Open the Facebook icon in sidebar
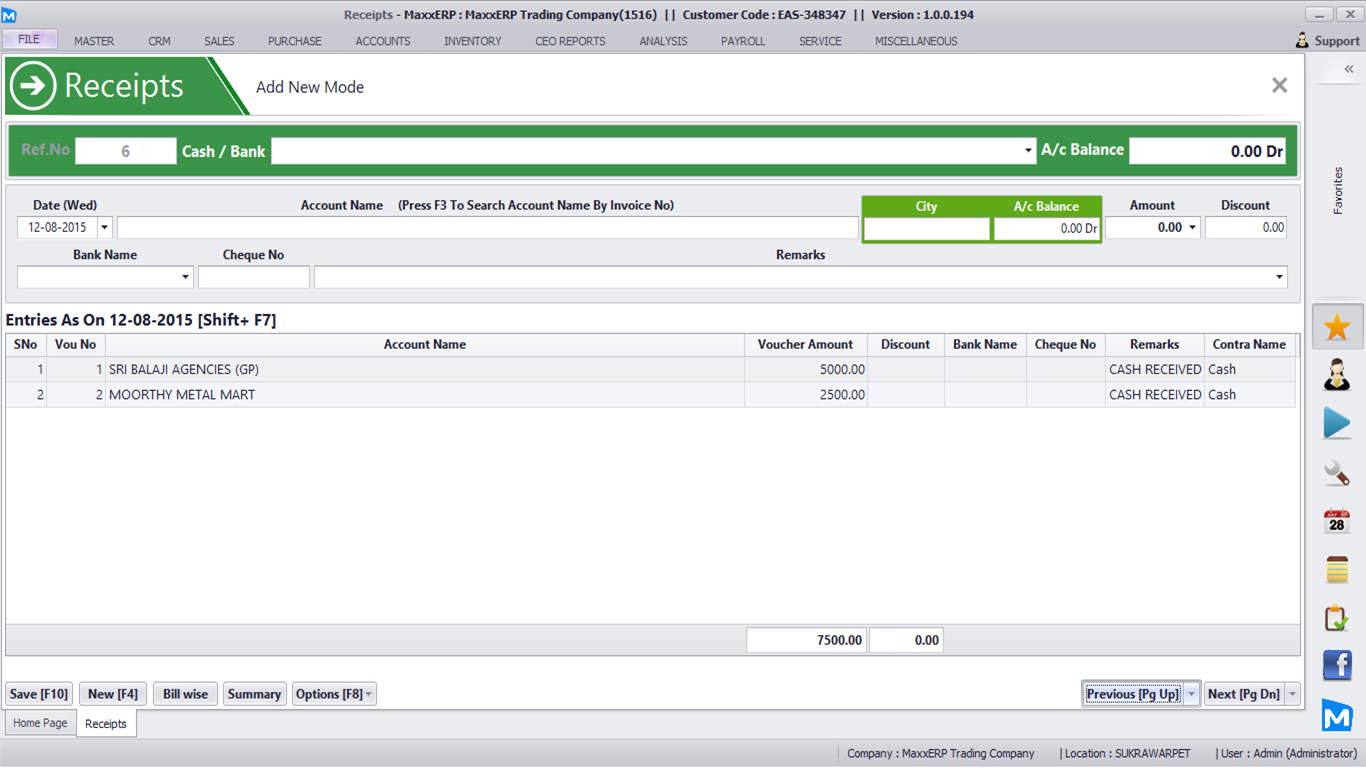1366x768 pixels. (x=1337, y=666)
